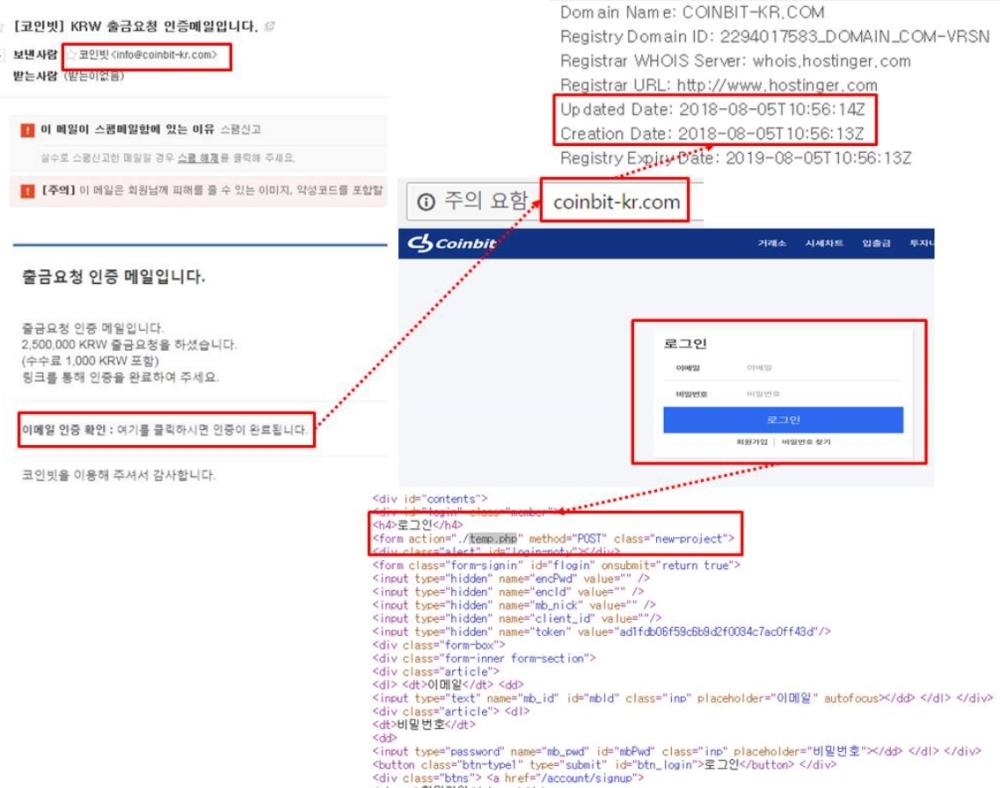Click the highlighted temp.php in form action
Screen dimensions: 1000x788
493,539
